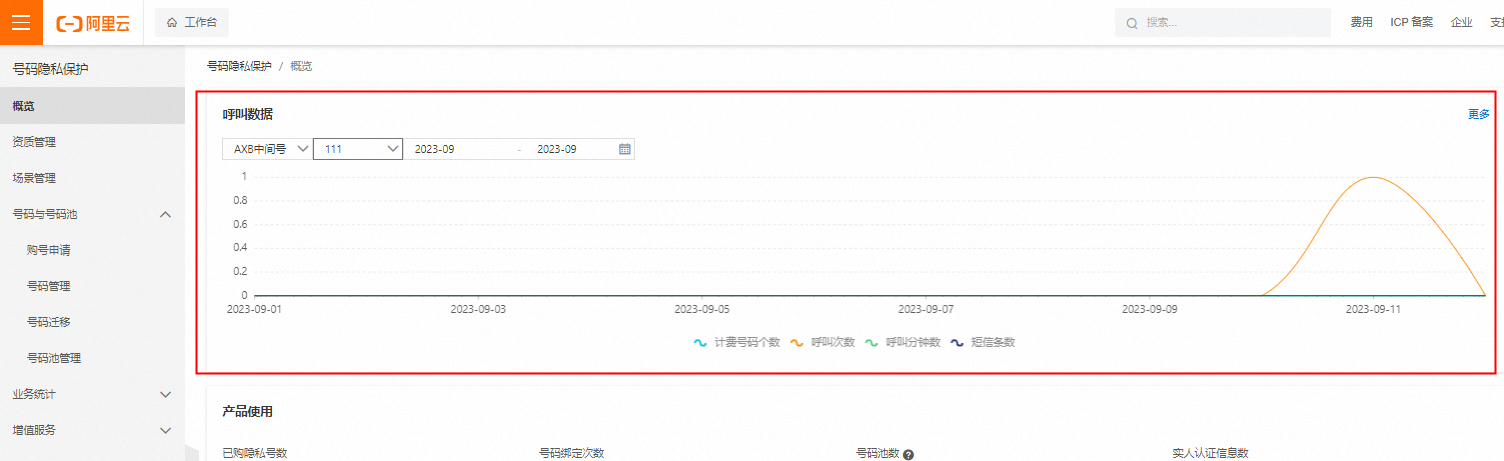Expand the 增值服务 section
Viewport: 1504px width, 461px height.
(92, 430)
